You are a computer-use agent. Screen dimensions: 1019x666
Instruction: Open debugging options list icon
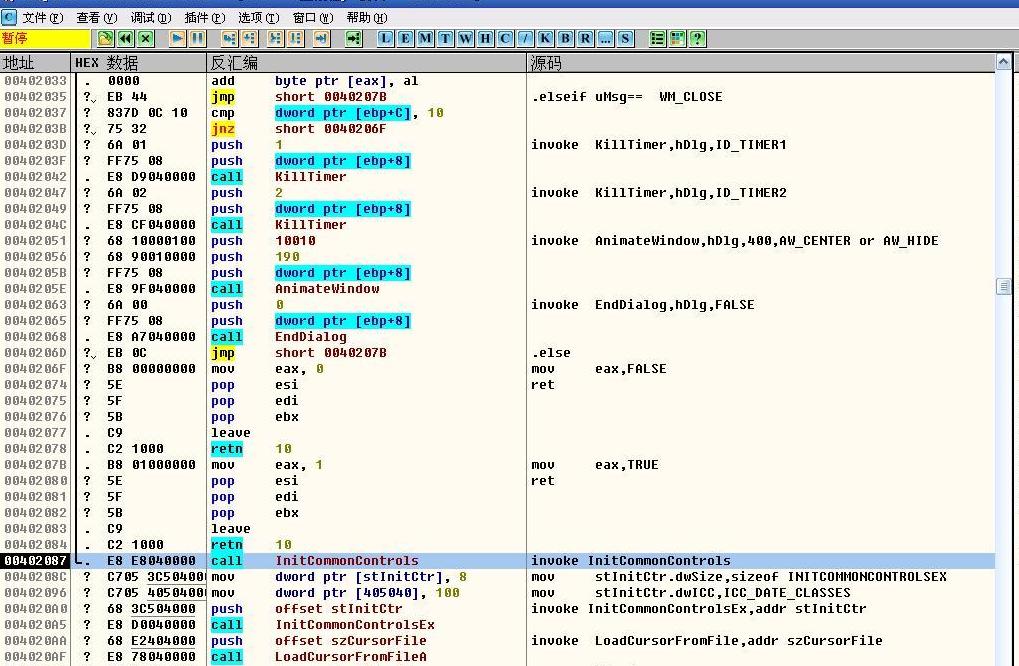(658, 38)
